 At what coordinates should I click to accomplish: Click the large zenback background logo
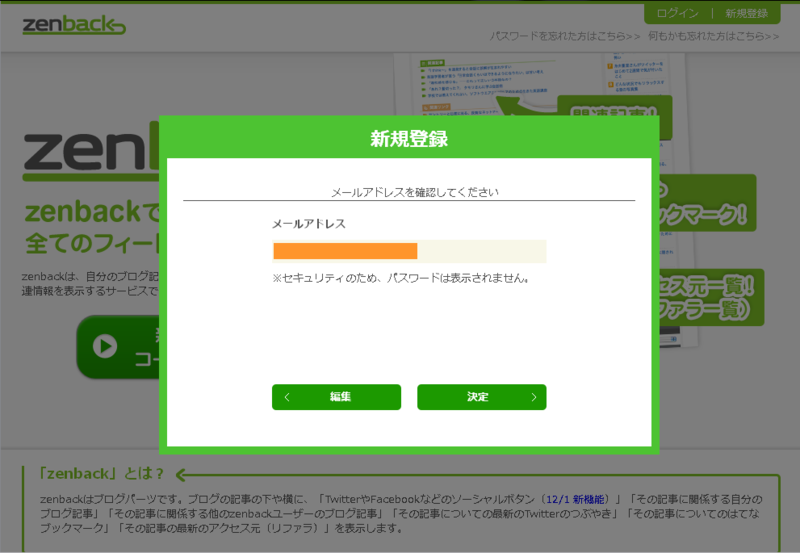point(92,152)
